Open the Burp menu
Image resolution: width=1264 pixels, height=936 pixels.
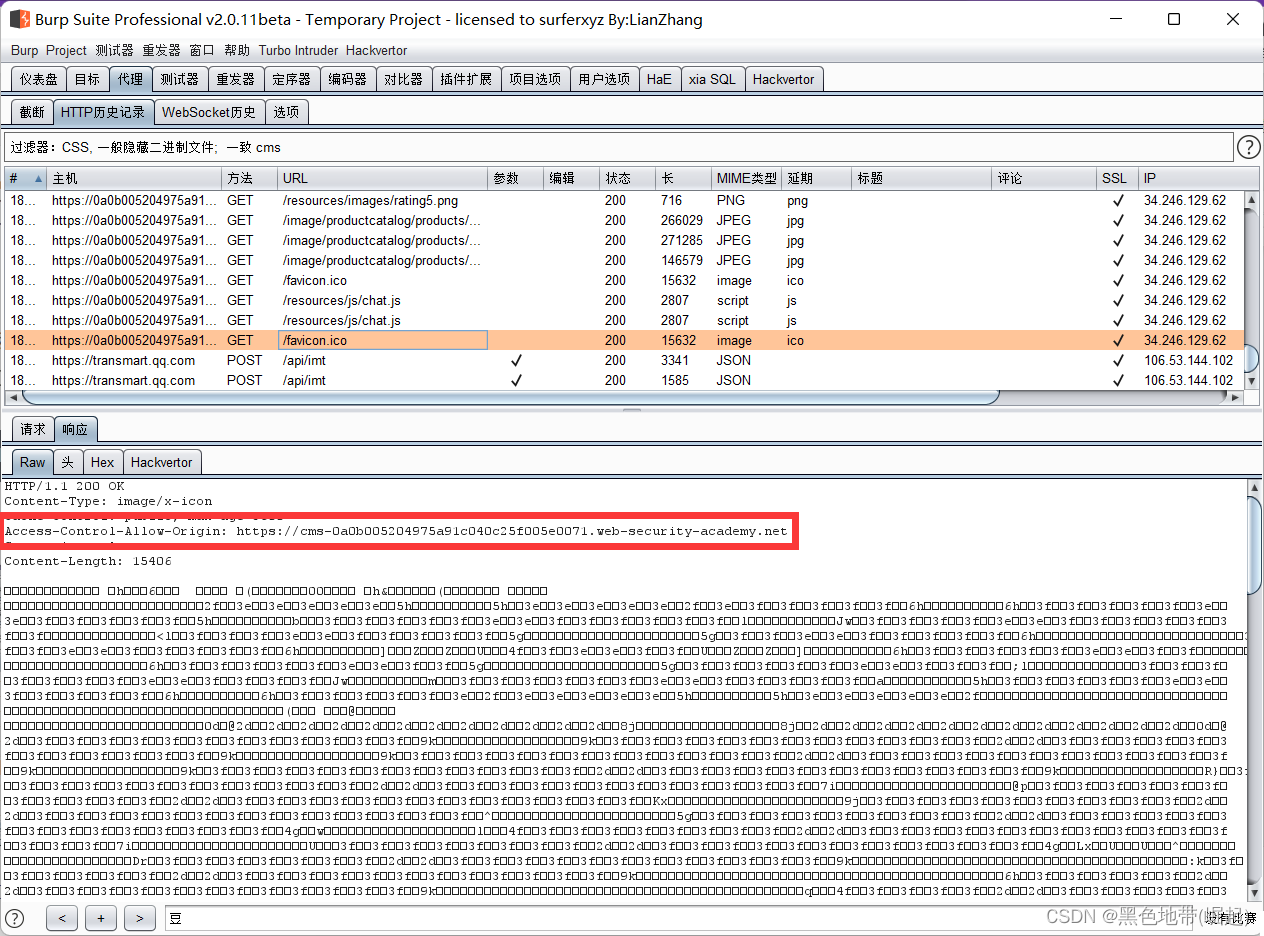(x=25, y=50)
